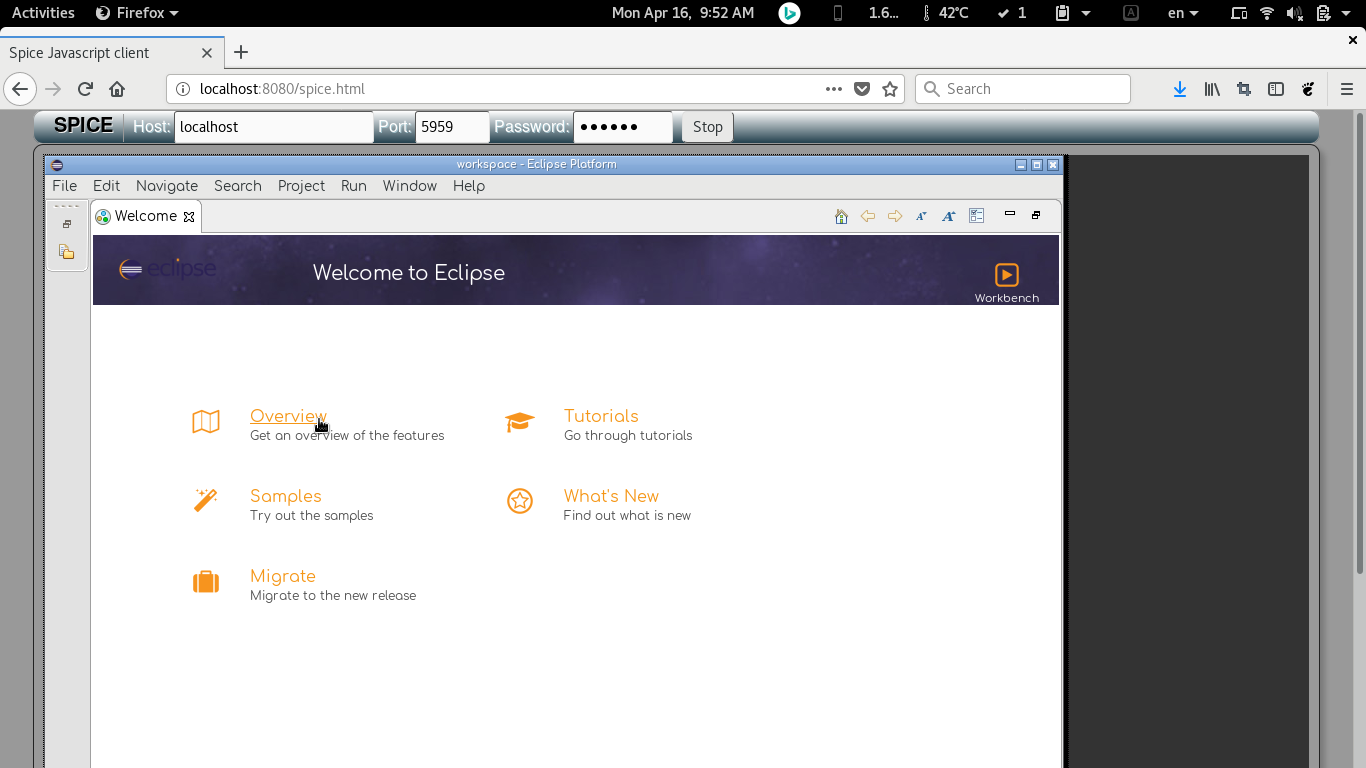Open the GNOME system status menu
Screen dimensions: 1366x768
1296,13
